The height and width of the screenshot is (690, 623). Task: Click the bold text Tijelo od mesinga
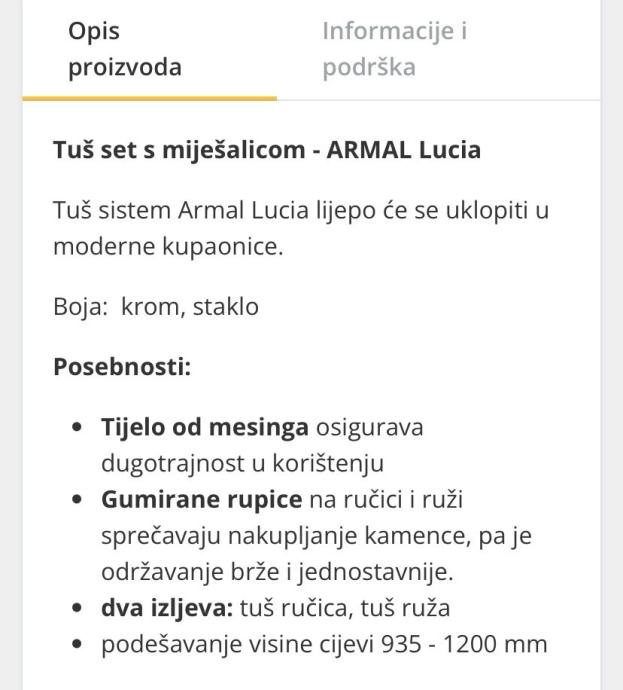(x=204, y=427)
